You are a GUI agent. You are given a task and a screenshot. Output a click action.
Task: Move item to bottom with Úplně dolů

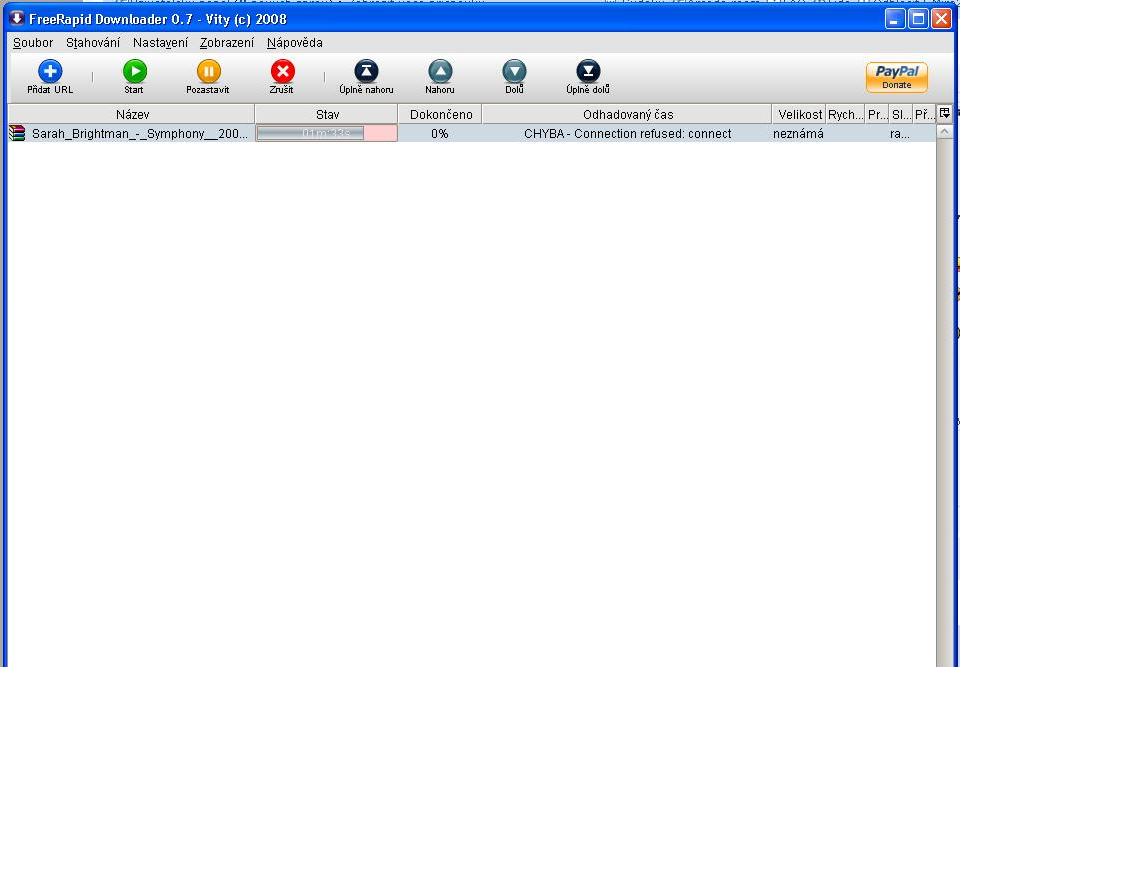(588, 71)
